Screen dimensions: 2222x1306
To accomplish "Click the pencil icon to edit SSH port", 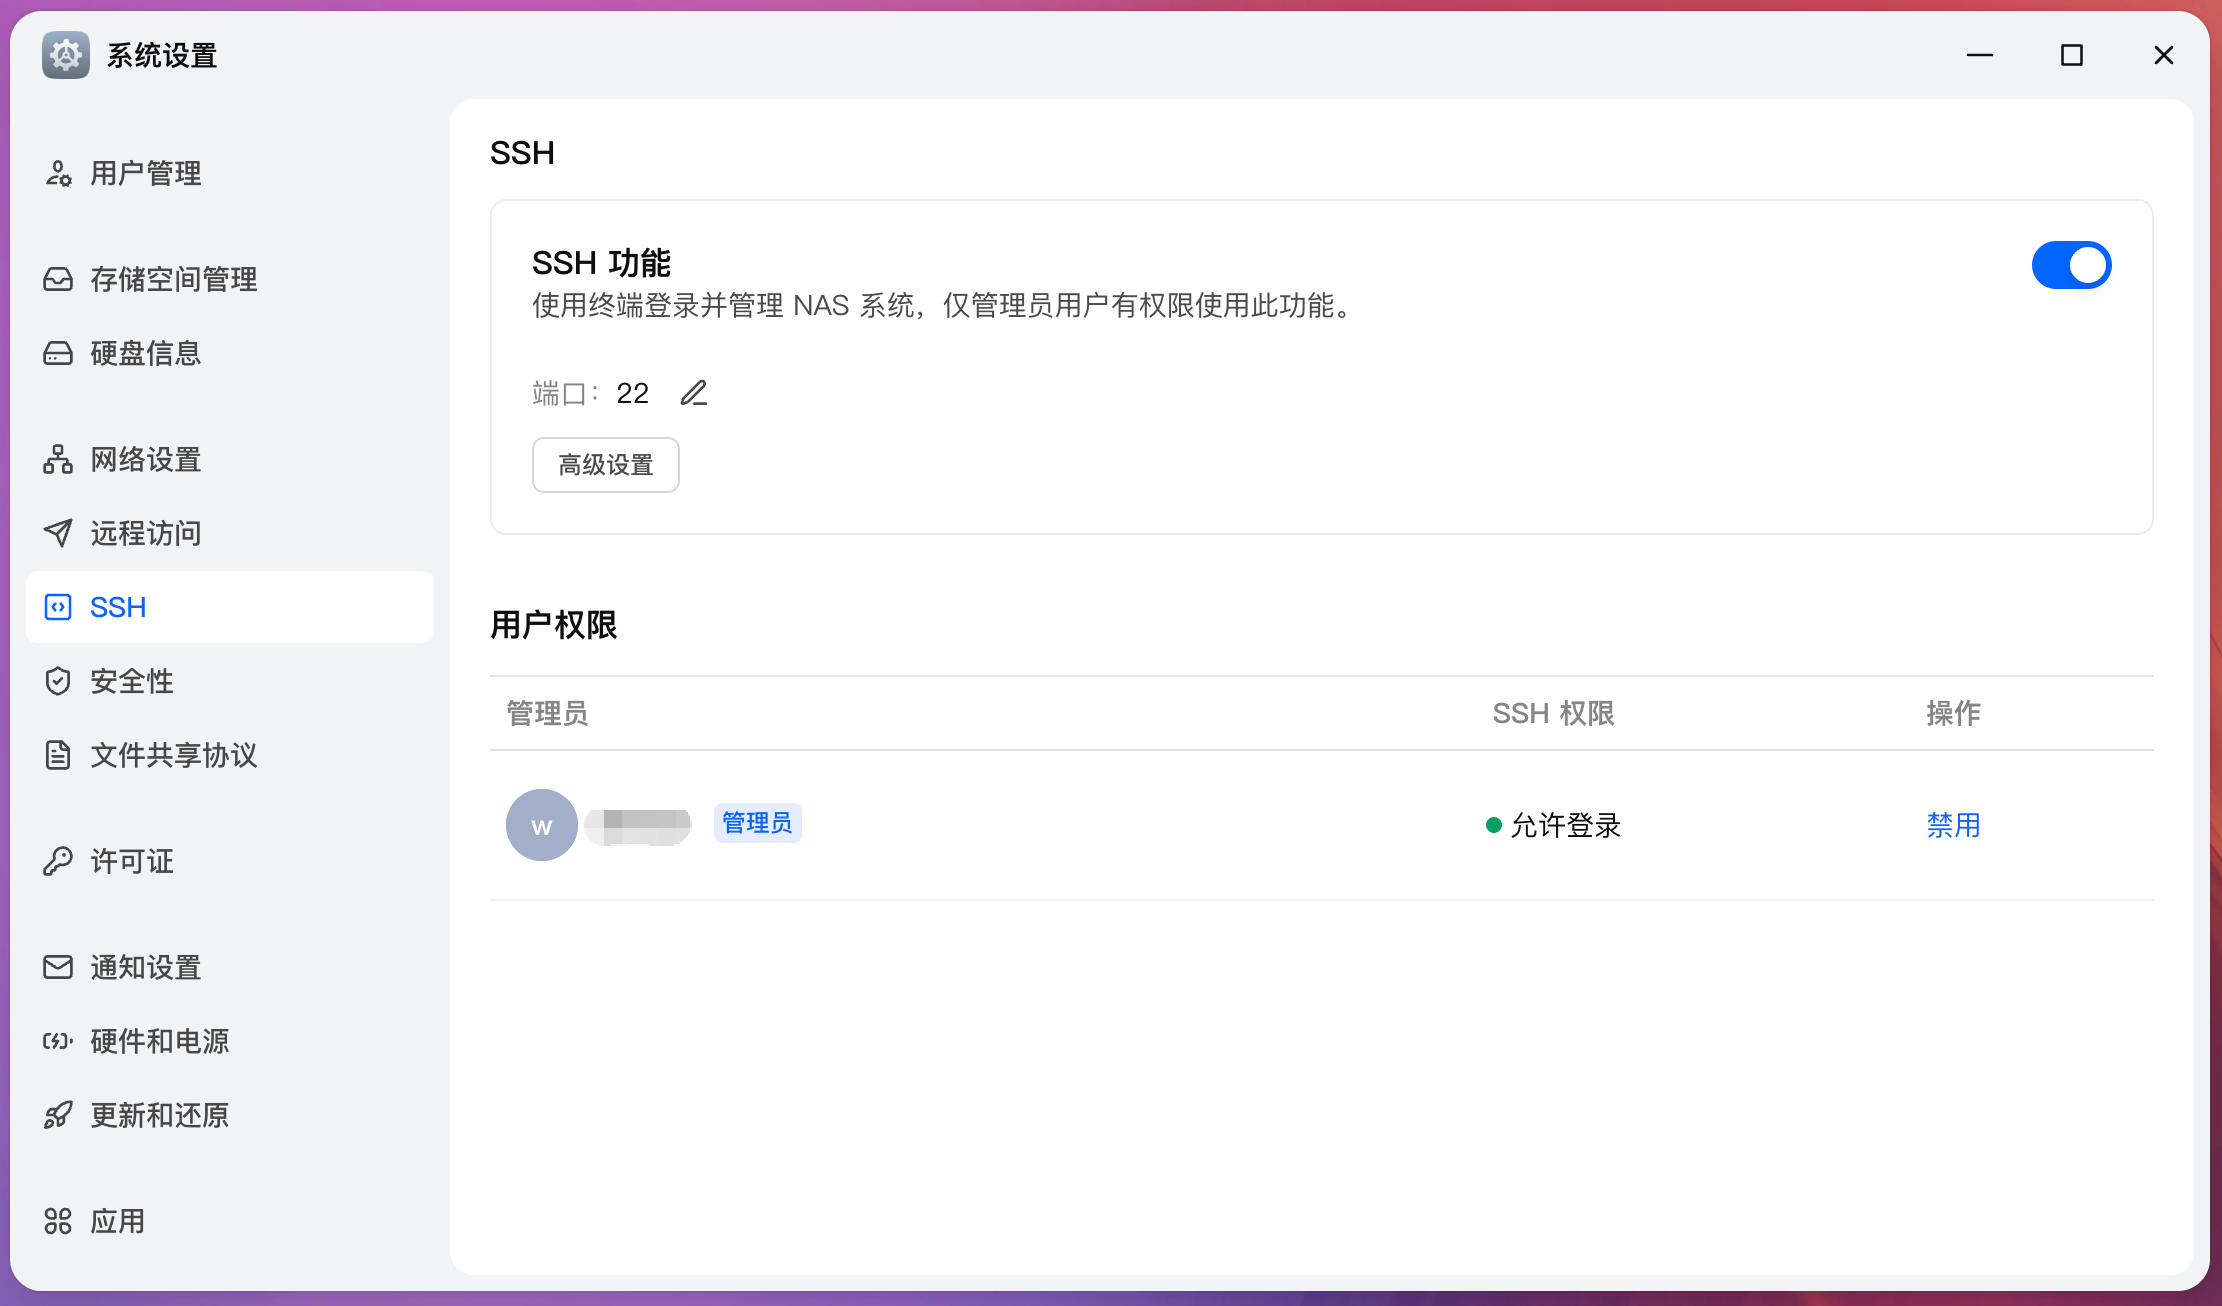I will (x=694, y=393).
